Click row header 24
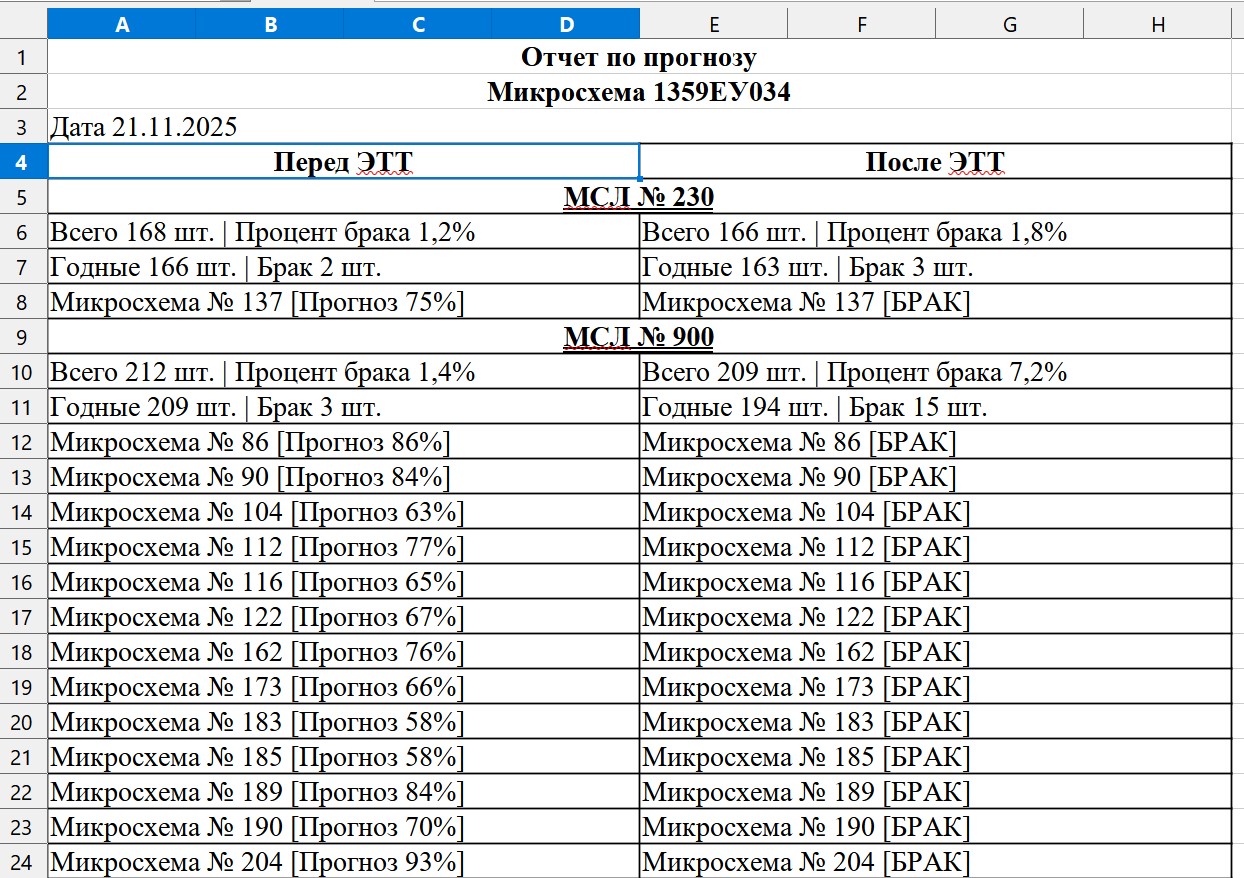Viewport: 1244px width, 878px height. (x=24, y=862)
